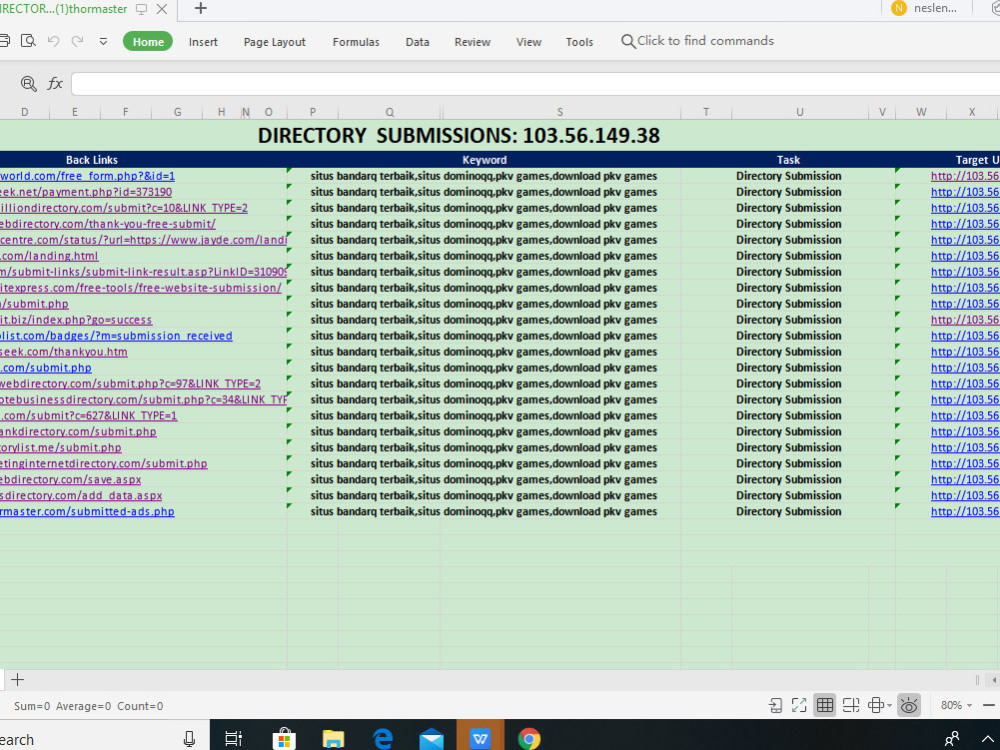Open the Insert Function fx button
Screen dimensions: 1000x750
pos(55,84)
